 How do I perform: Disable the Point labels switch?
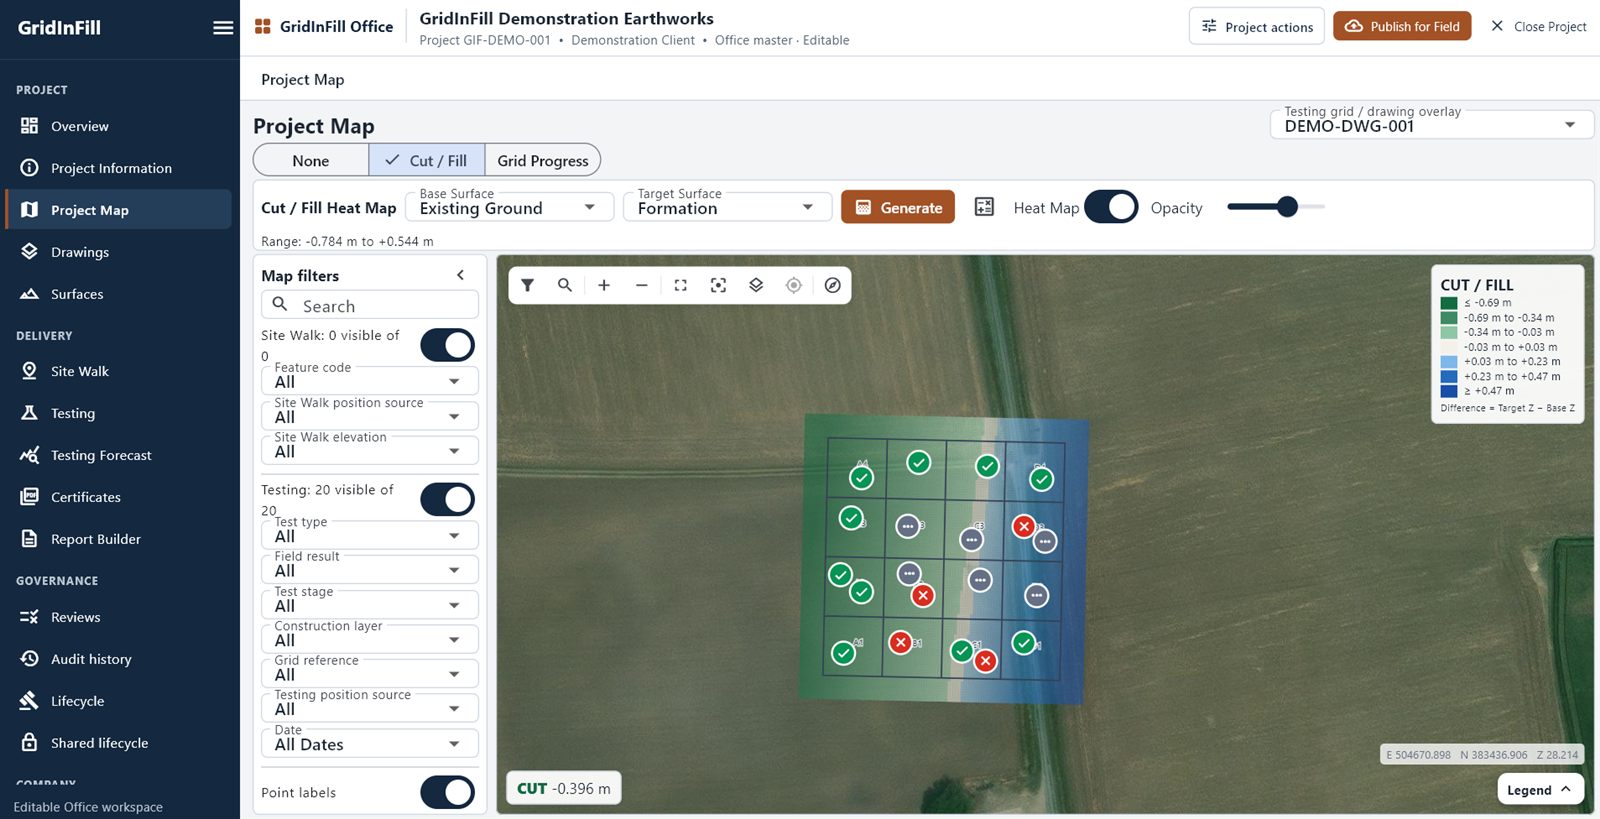447,792
